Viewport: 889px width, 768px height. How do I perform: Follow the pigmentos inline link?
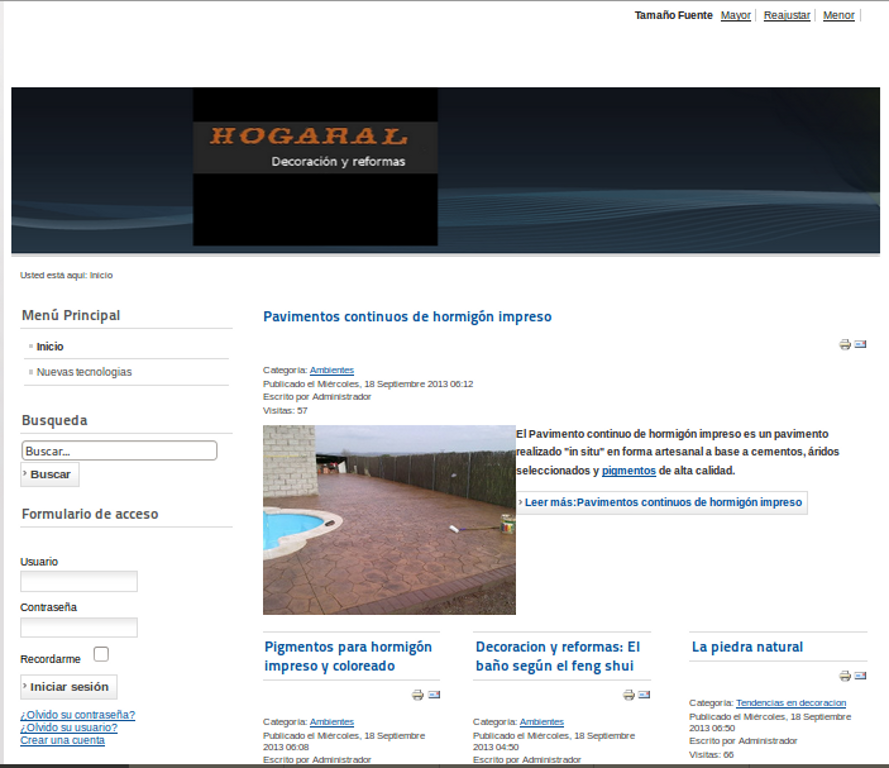(x=626, y=470)
